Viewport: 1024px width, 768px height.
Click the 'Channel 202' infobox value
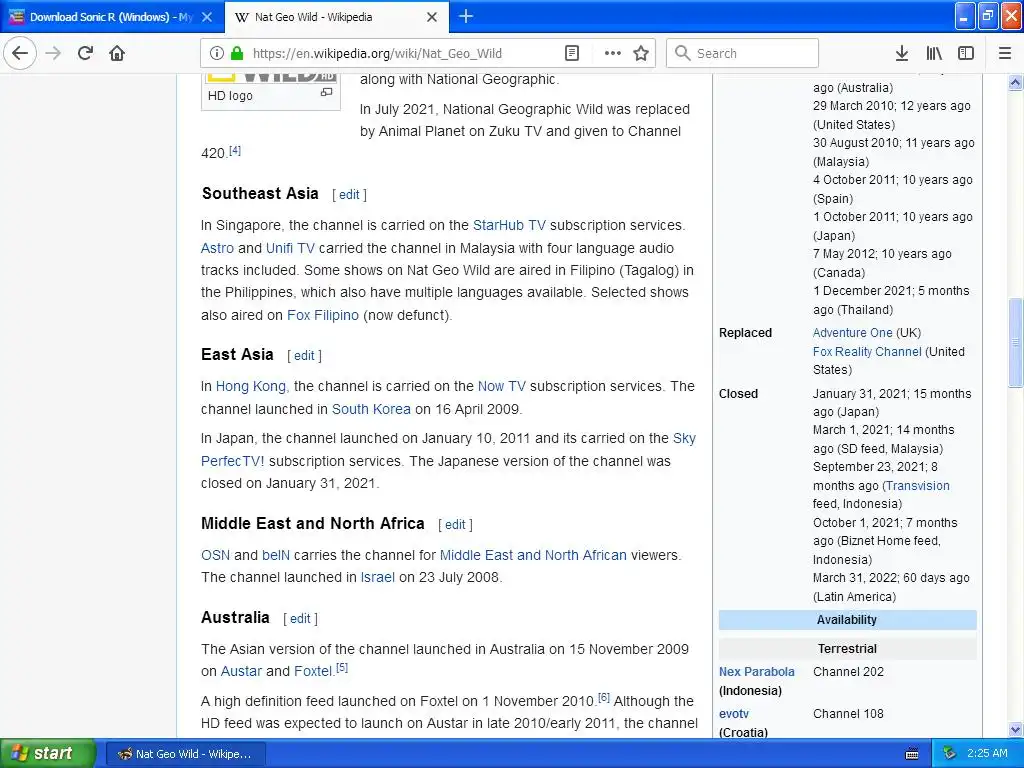[848, 672]
